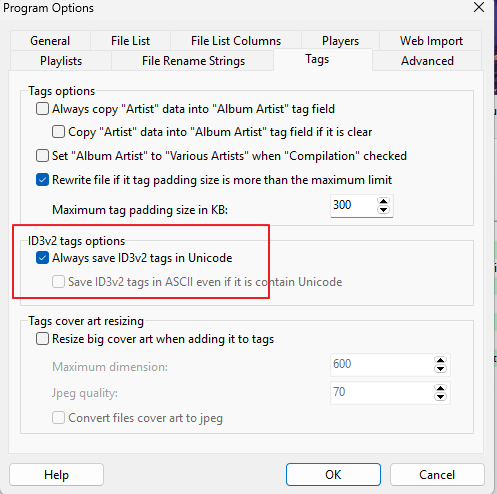
Task: Open the File List Columns tab
Action: click(x=236, y=41)
